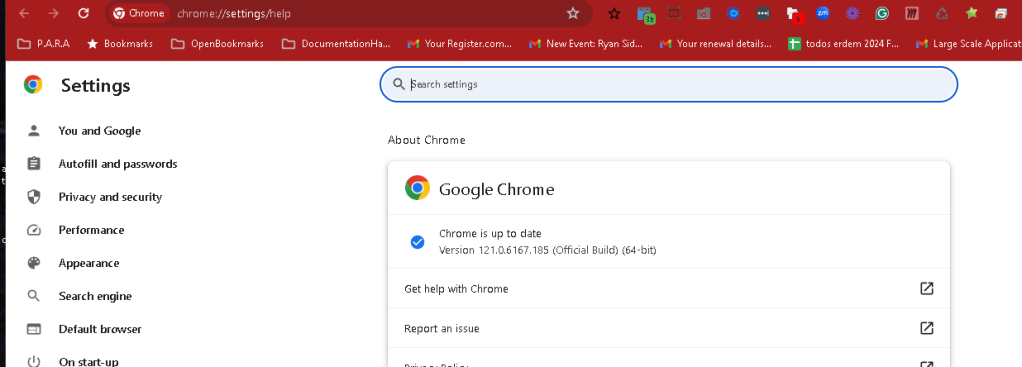Click the extension with red 9 badge
Screen dimensions: 1022x367
point(795,14)
